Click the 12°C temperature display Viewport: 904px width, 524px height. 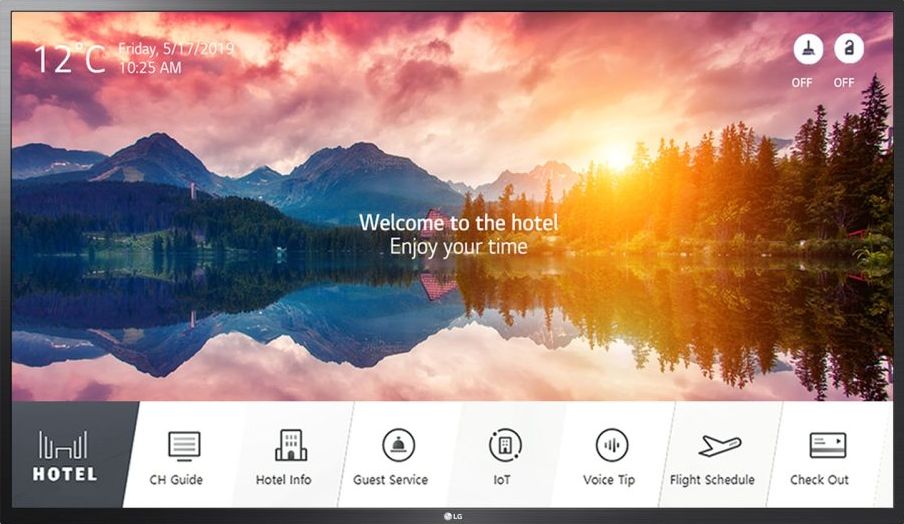[x=70, y=59]
